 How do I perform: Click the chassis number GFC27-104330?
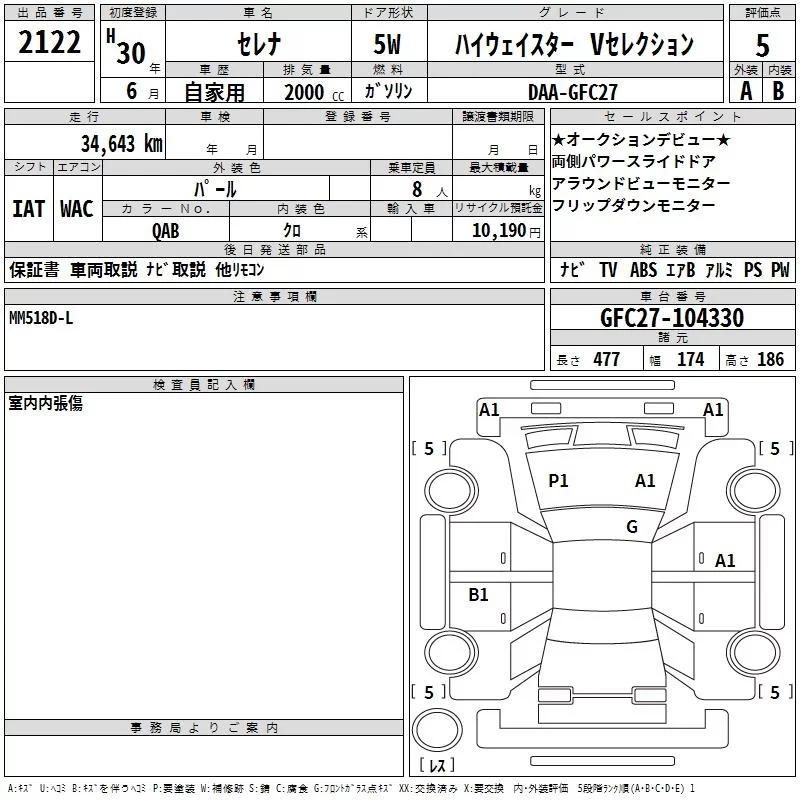pos(672,318)
